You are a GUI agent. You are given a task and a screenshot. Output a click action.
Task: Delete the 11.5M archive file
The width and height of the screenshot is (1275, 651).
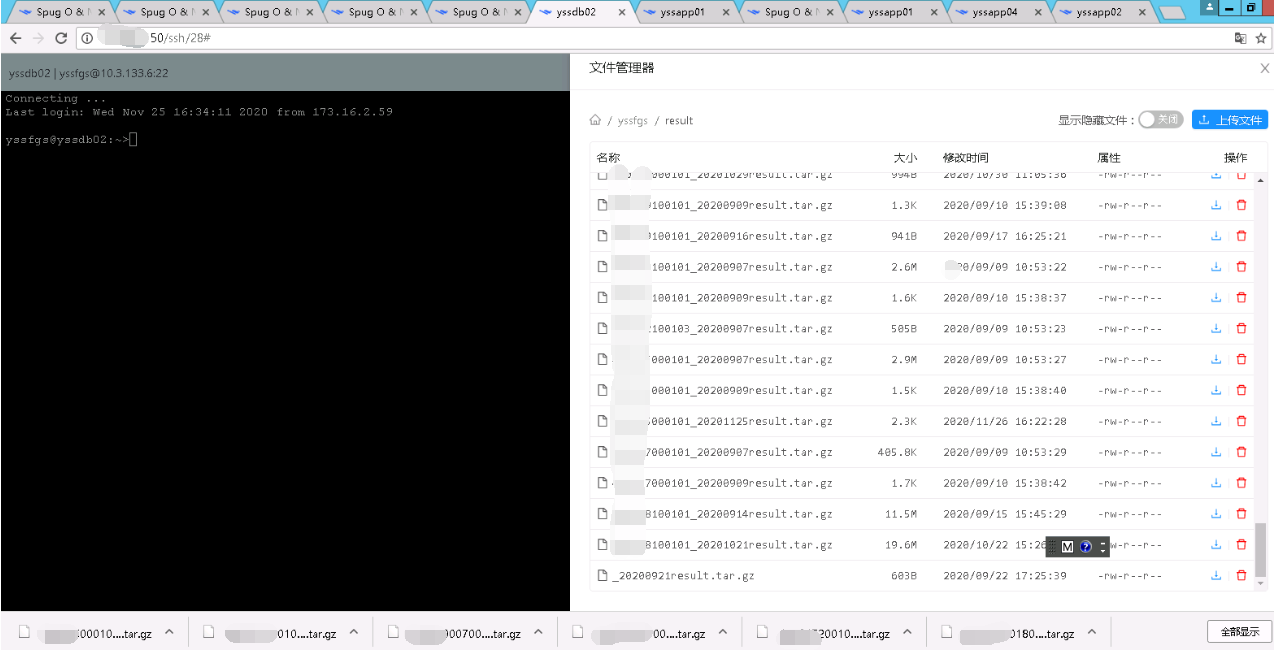1241,514
